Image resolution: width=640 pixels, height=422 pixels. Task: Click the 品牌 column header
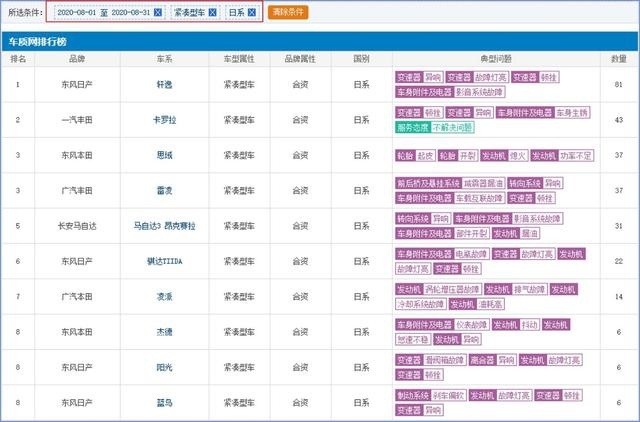coord(77,59)
